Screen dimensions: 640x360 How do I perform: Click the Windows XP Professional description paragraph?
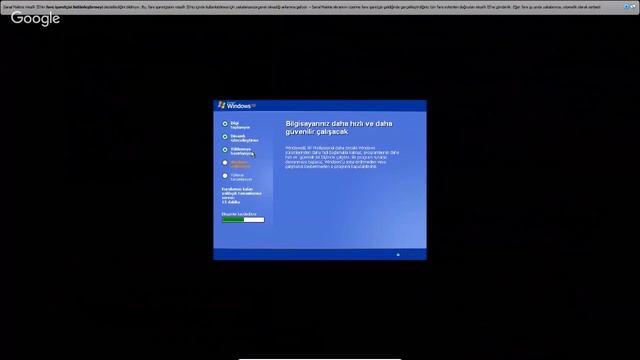coord(342,157)
